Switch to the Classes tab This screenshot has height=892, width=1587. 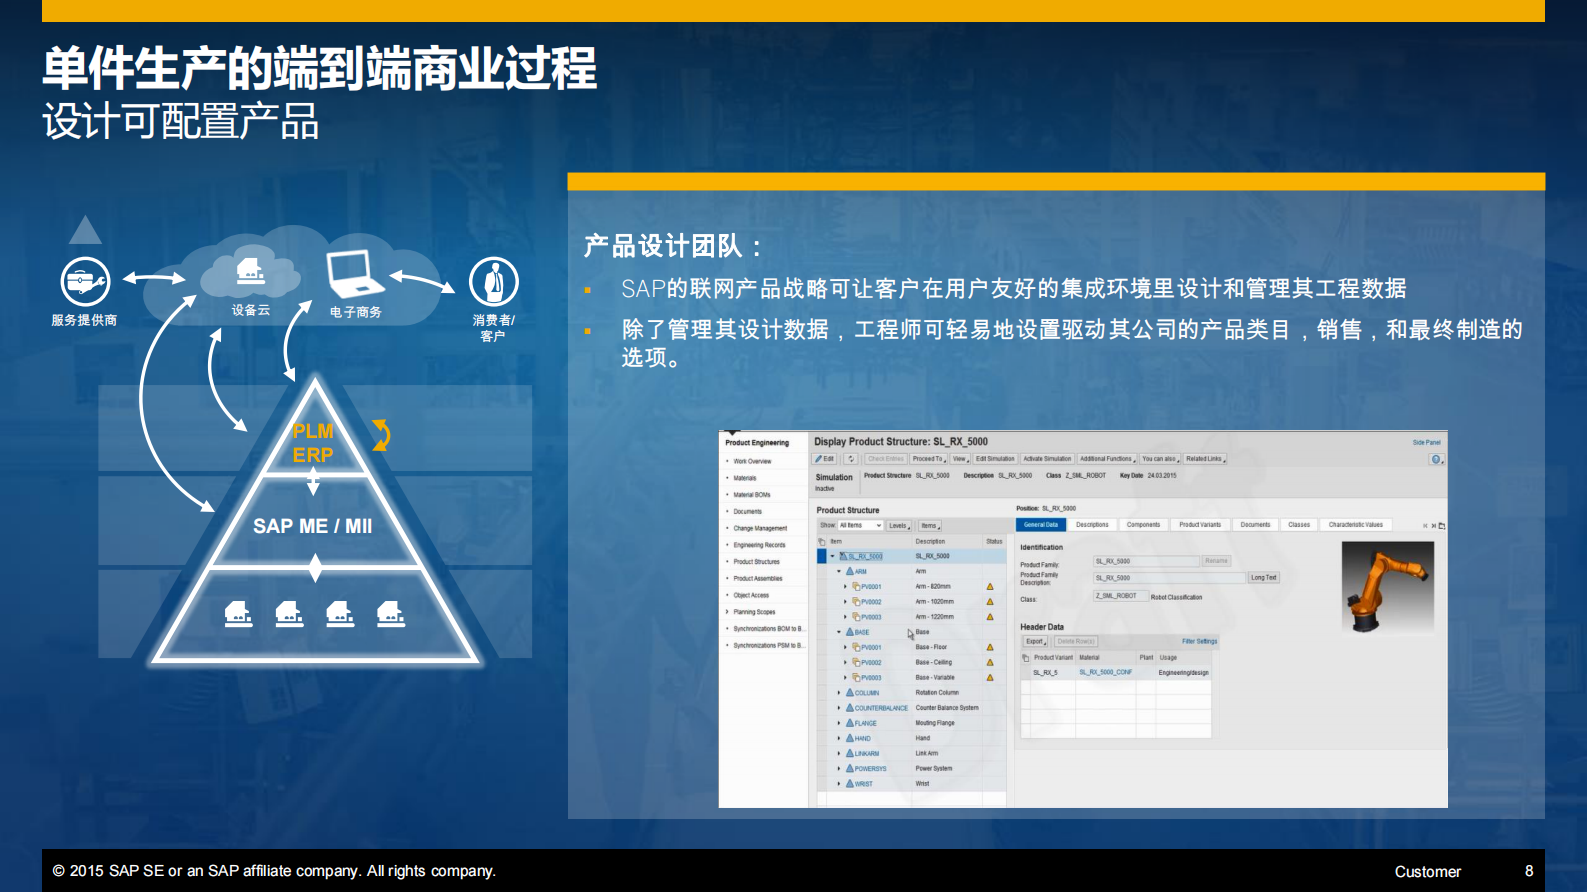tap(1299, 525)
